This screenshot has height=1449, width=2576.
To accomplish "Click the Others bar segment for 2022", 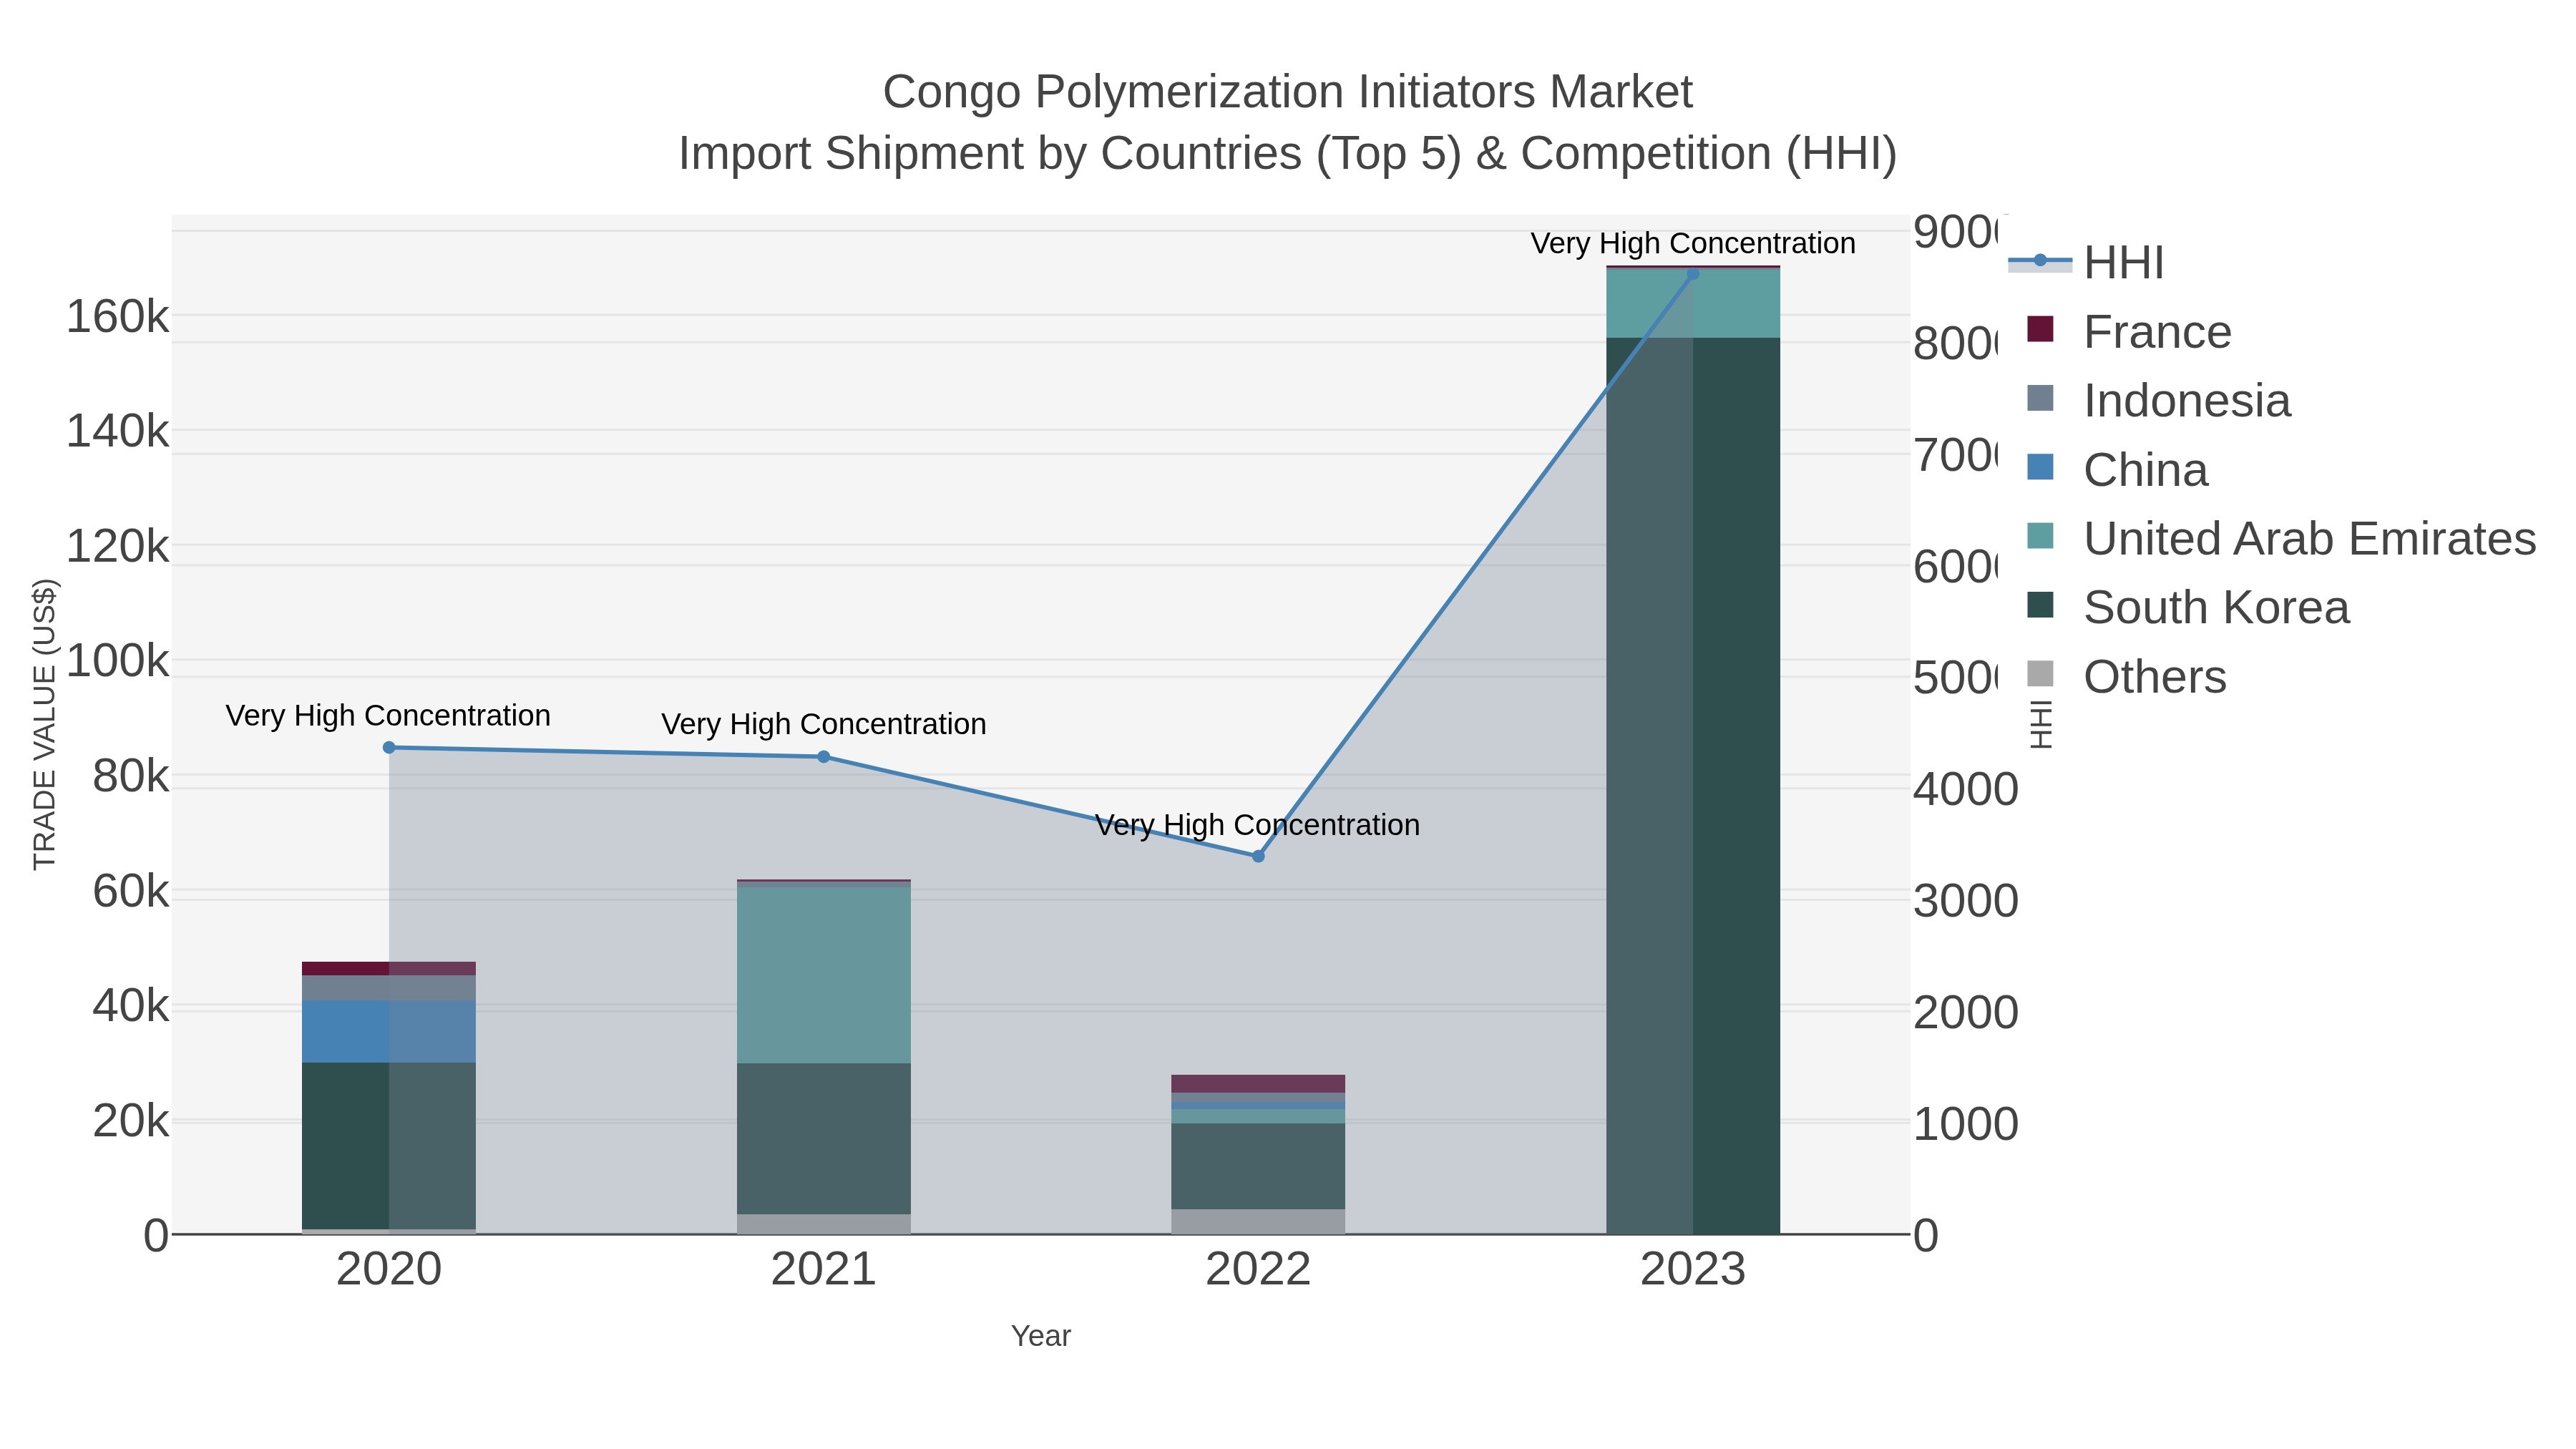I will point(1258,1222).
